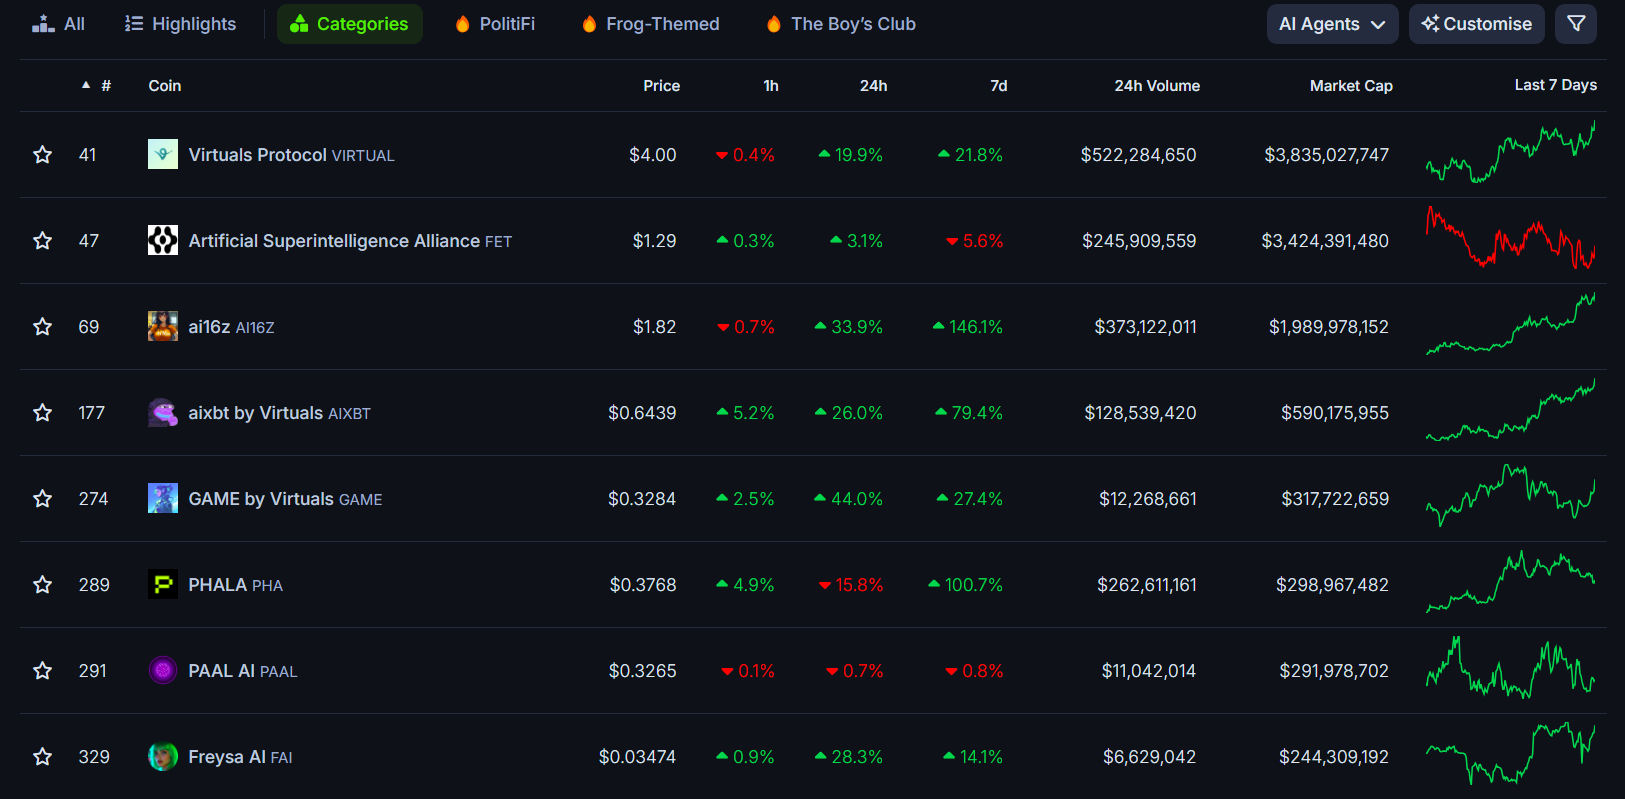Sort by the 24h Volume header
The image size is (1625, 799).
[x=1157, y=86]
